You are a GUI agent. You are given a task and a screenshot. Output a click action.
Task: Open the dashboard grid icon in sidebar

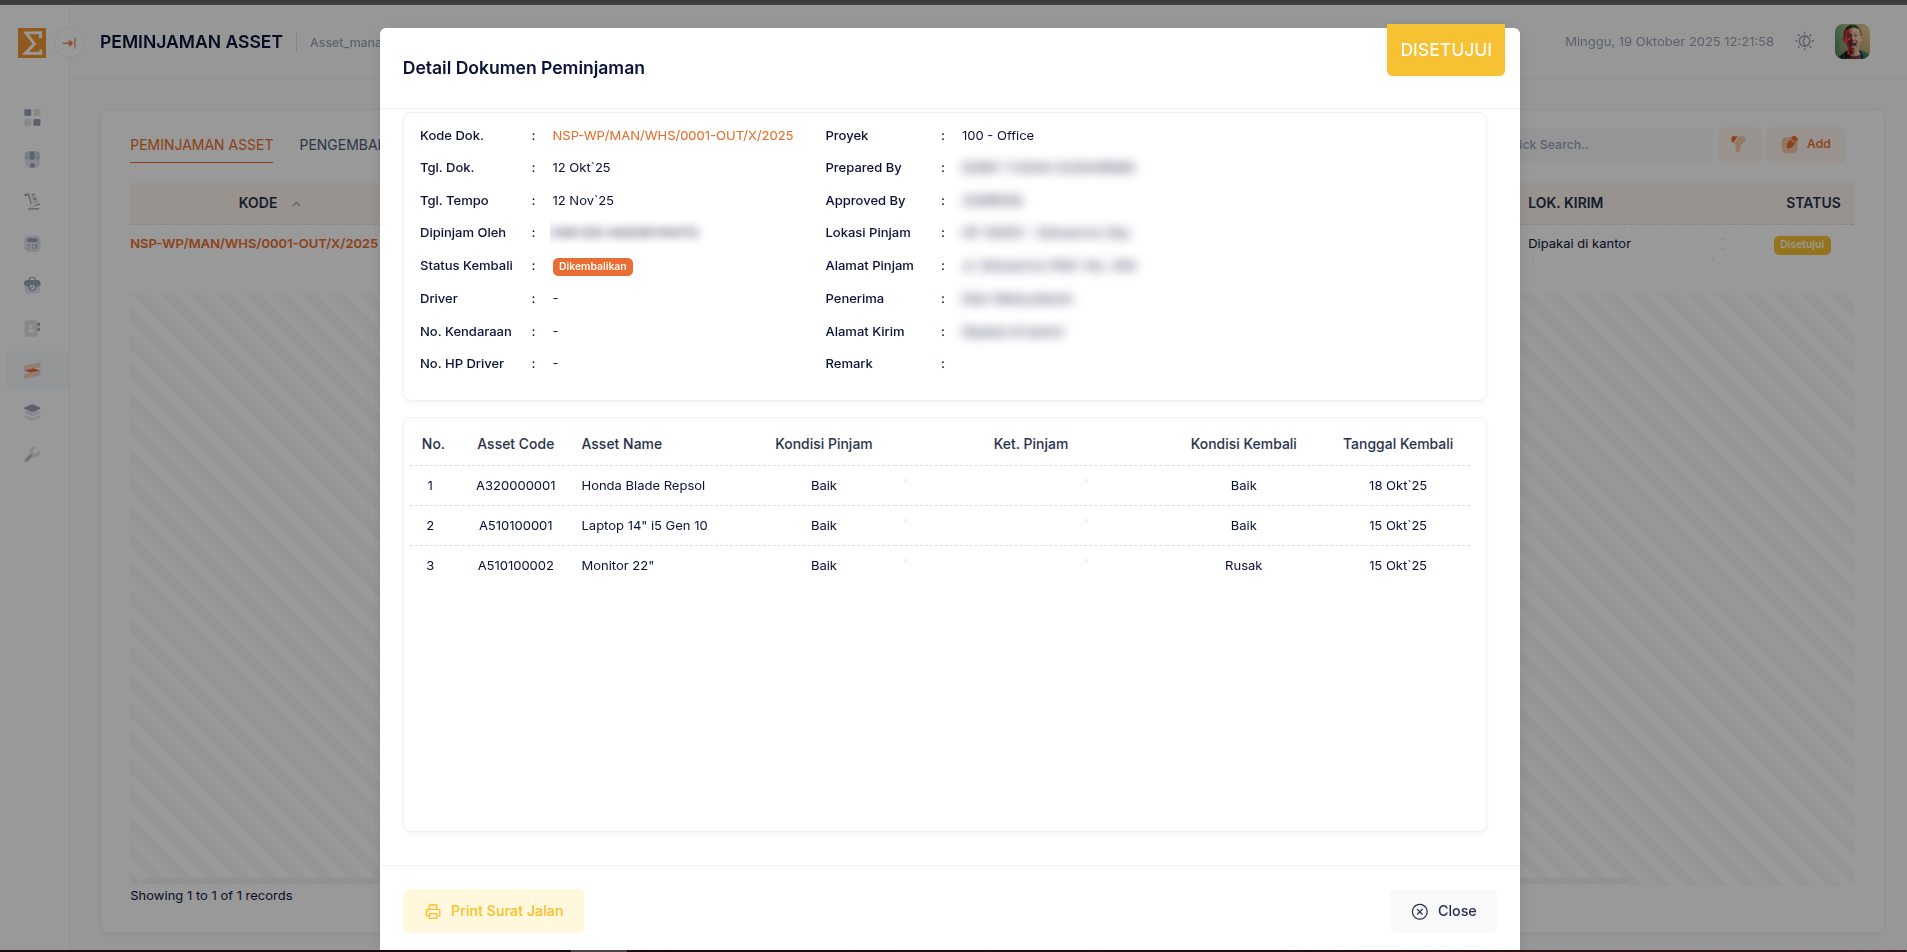32,118
